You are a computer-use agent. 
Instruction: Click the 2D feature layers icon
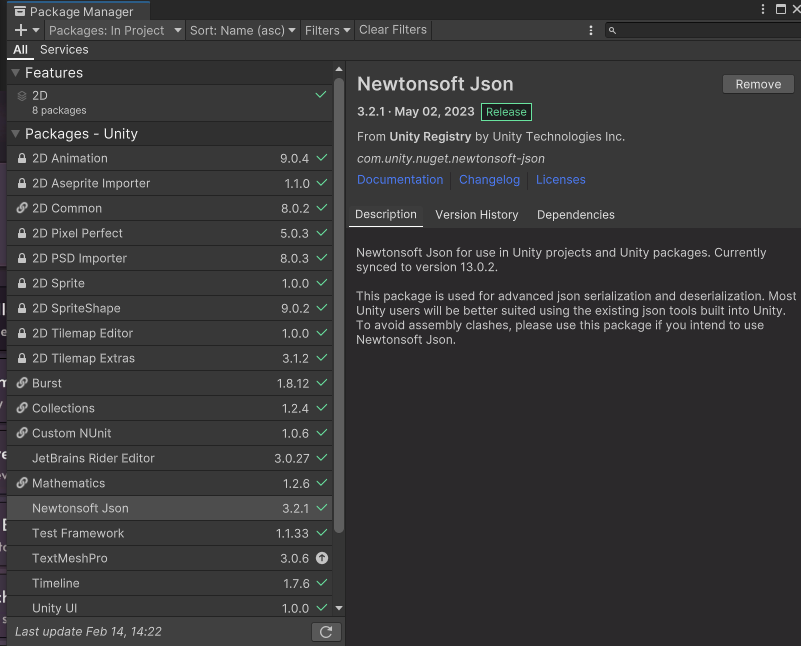pyautogui.click(x=21, y=95)
